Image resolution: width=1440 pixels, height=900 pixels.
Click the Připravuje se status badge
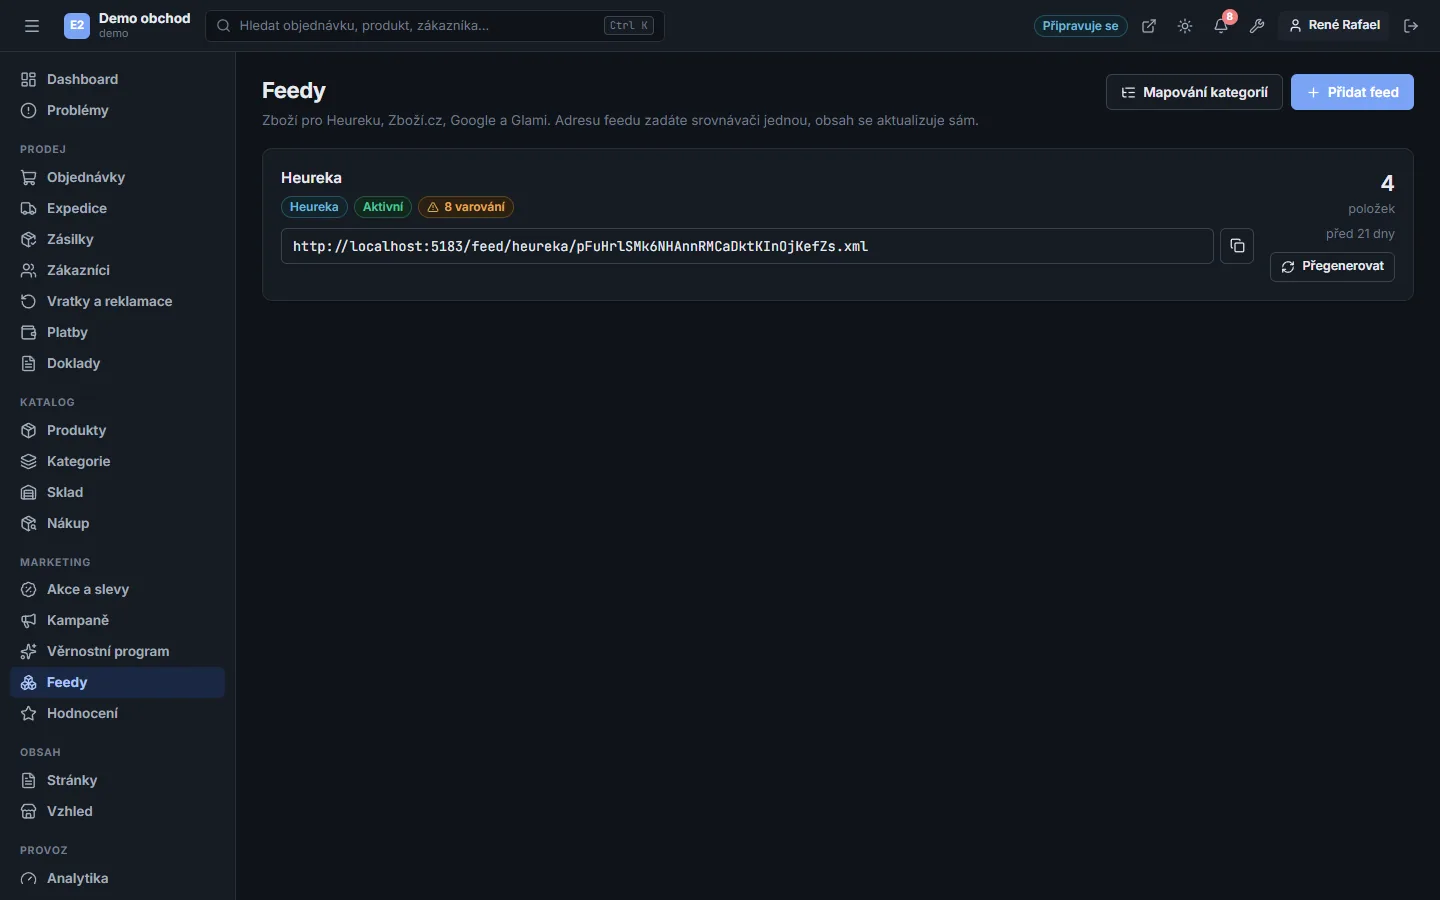pyautogui.click(x=1080, y=26)
